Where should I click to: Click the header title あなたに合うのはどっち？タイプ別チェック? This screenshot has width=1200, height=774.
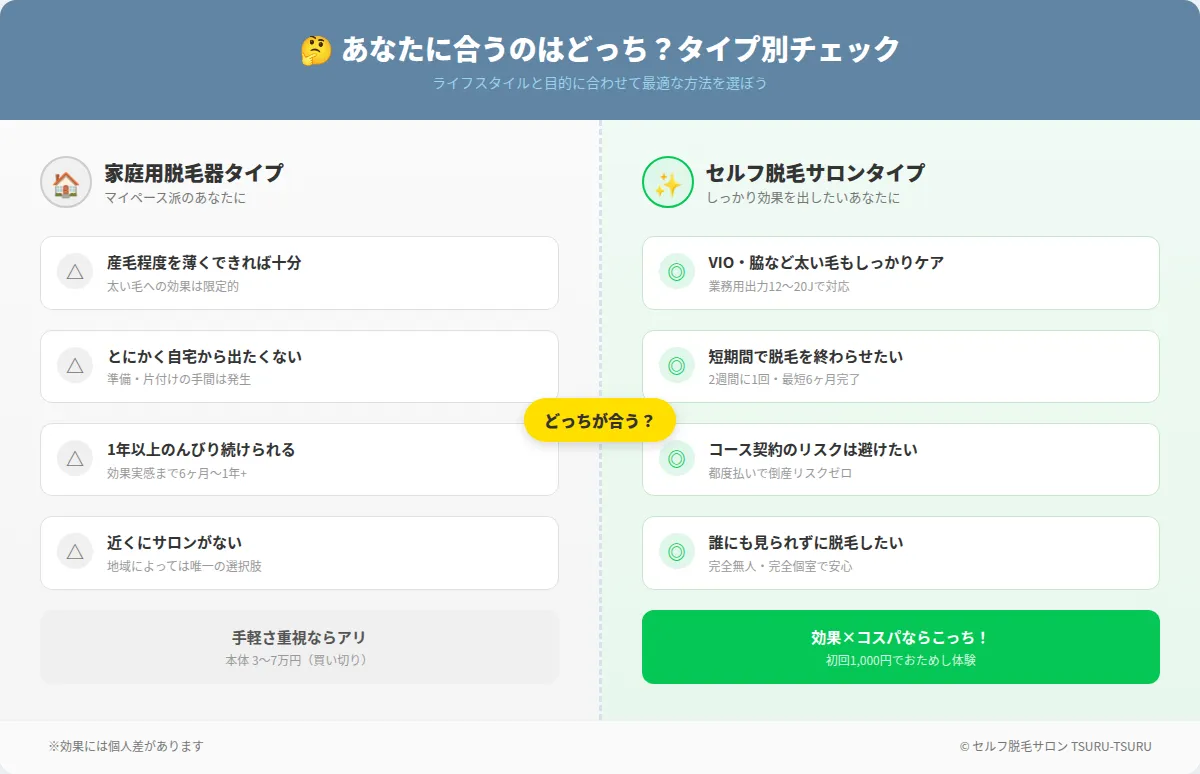tap(620, 49)
